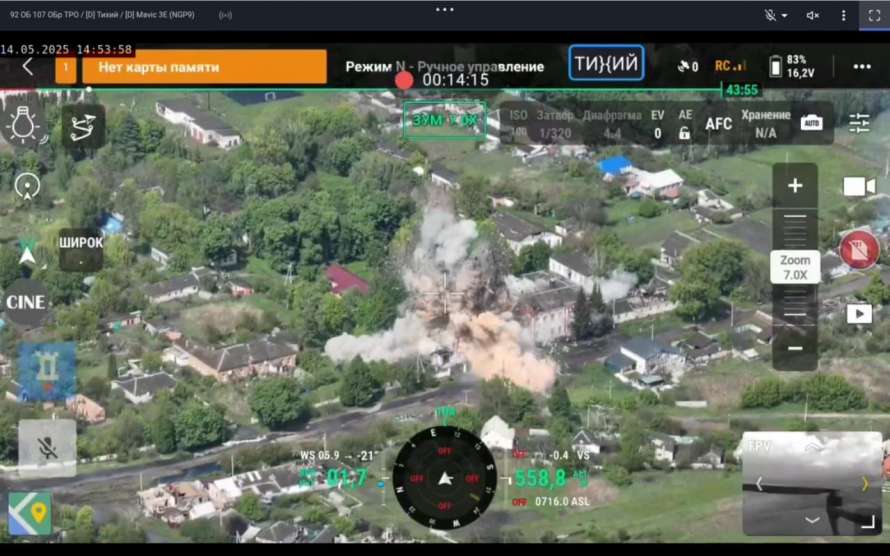Zoom in with the plus button

795,186
